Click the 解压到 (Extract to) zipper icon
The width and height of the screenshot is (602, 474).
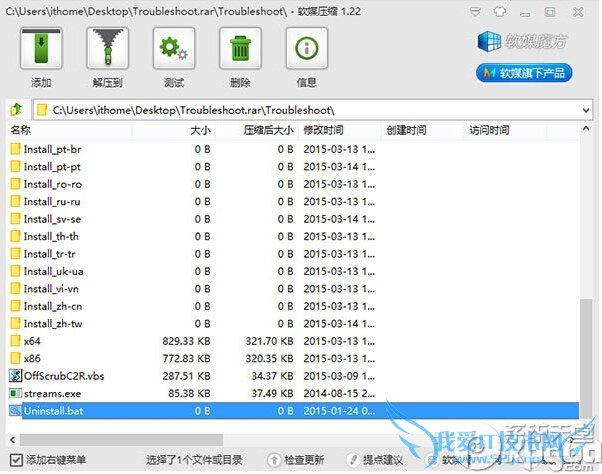108,48
